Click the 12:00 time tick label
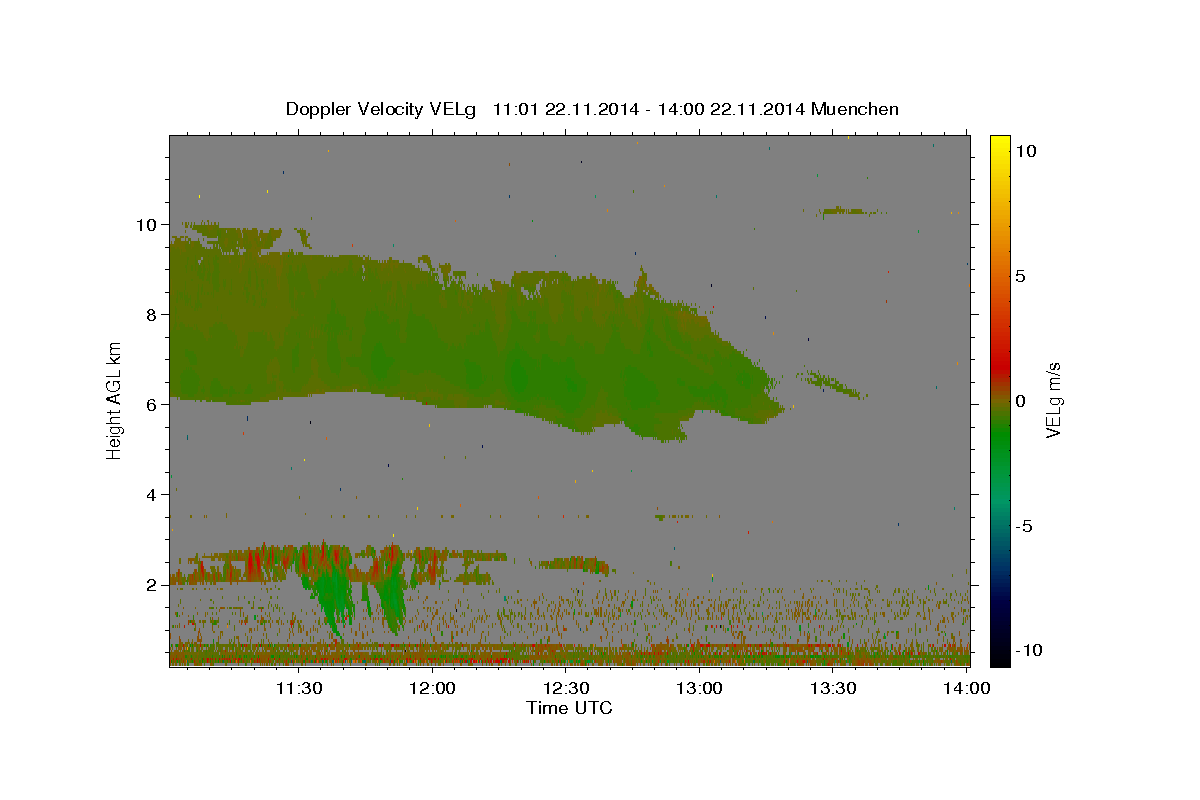Screen dimensions: 1200x800 [433, 688]
